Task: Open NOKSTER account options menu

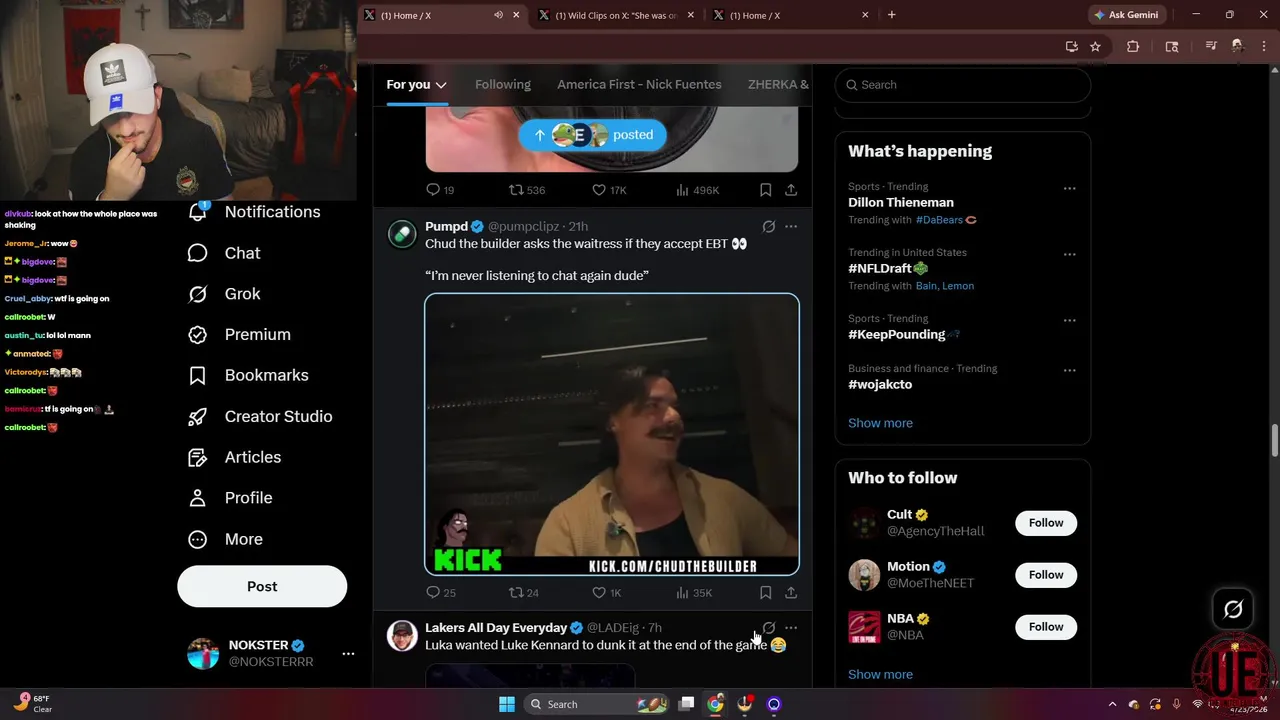Action: 348,653
